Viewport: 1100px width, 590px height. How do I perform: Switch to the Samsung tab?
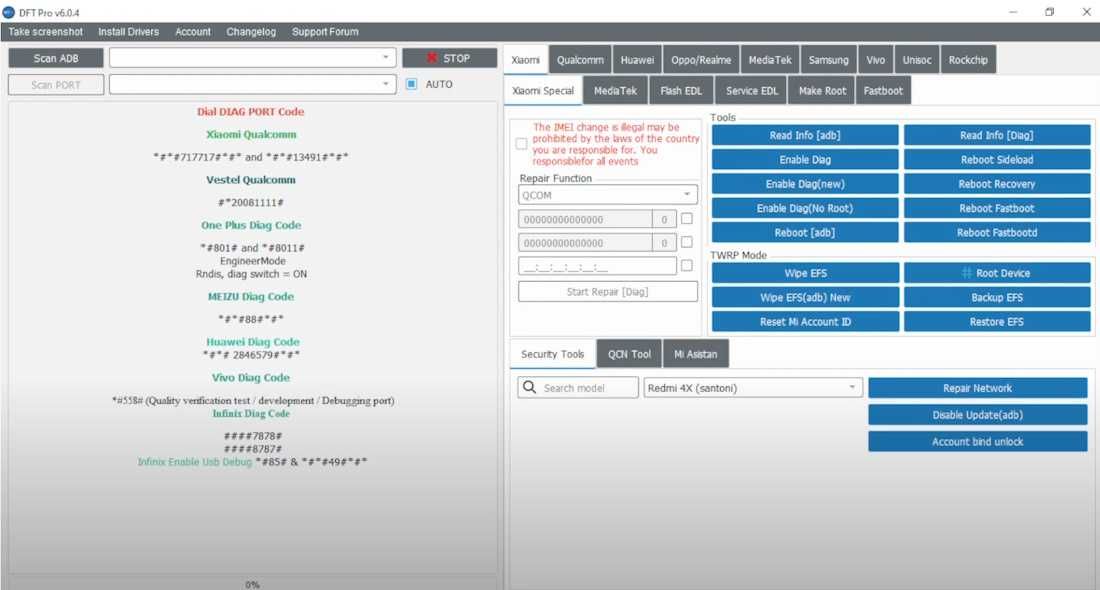pos(829,60)
